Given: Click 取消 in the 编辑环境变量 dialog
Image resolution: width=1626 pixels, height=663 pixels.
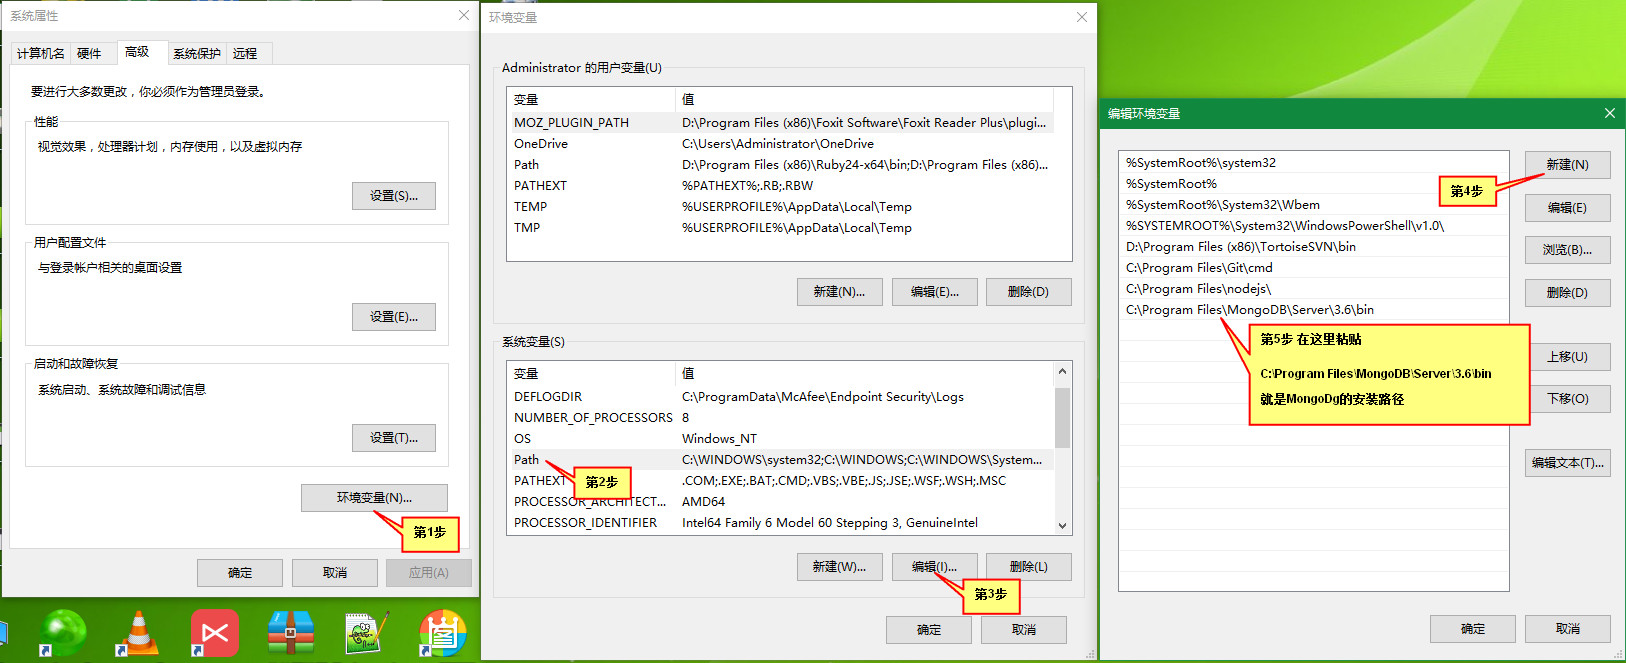Looking at the screenshot, I should click(x=1568, y=629).
